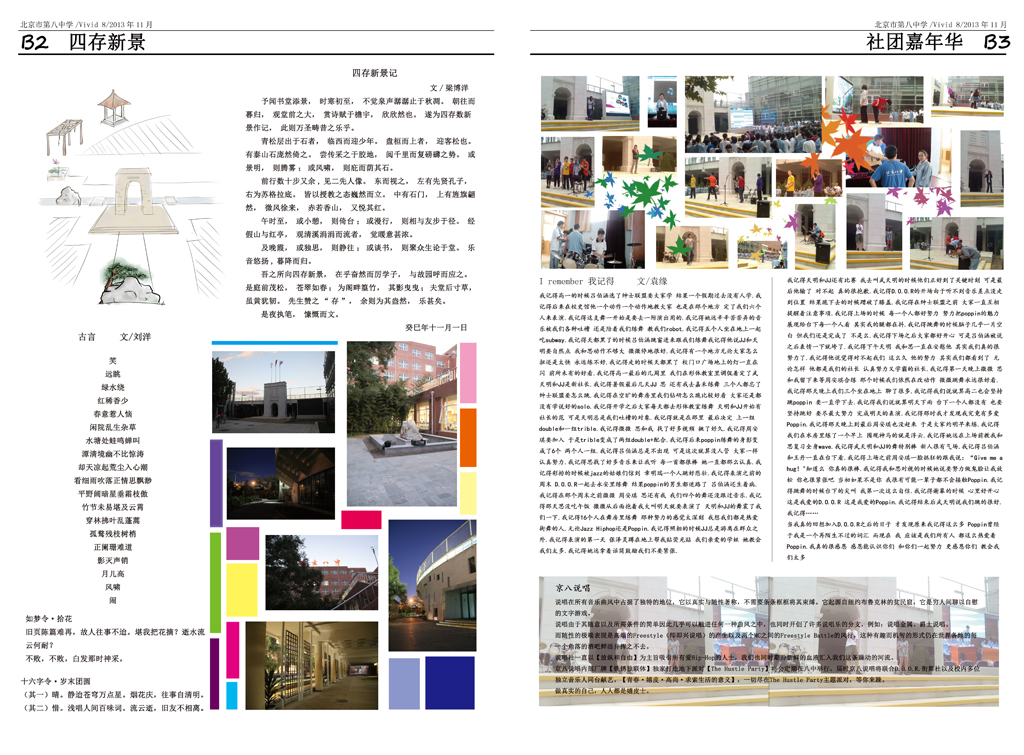Click the heading 京八说唱
Image resolution: width=1024 pixels, height=755 pixels.
pos(573,588)
